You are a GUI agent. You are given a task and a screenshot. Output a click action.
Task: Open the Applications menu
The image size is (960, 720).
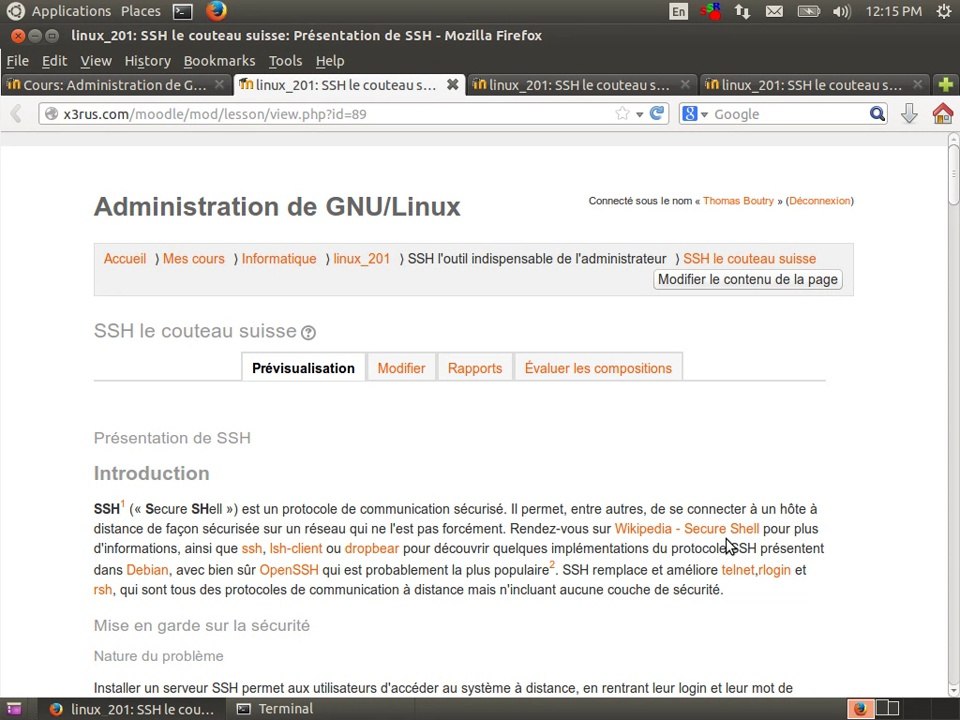pyautogui.click(x=71, y=11)
